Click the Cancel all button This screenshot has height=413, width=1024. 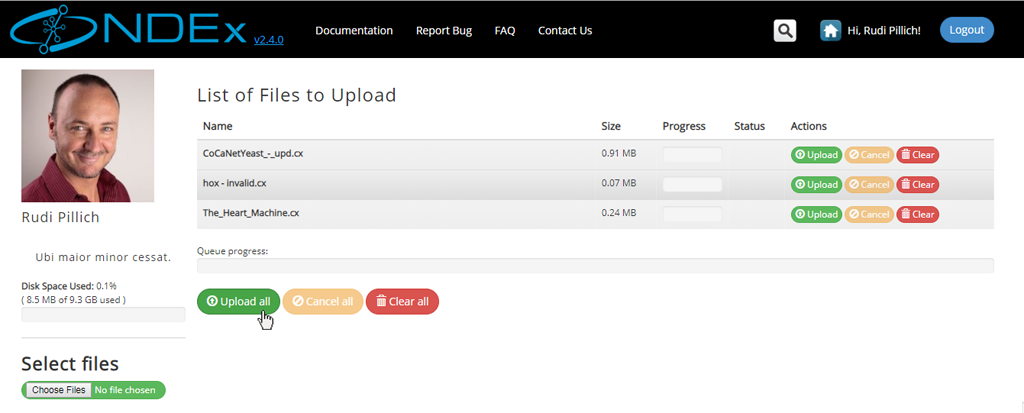tap(323, 301)
